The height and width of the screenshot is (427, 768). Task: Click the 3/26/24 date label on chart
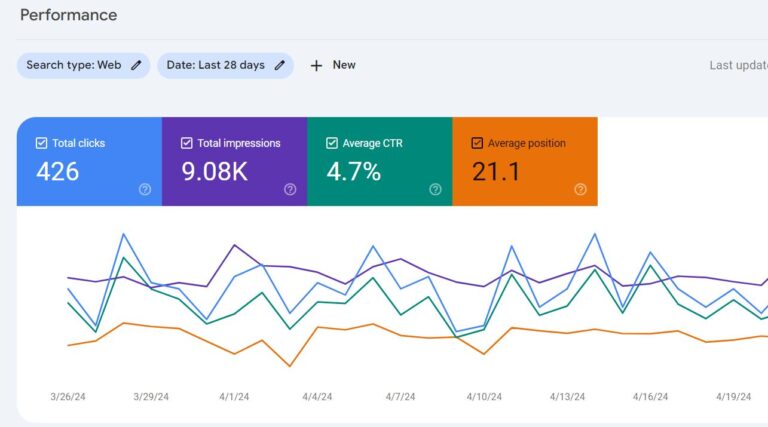tap(67, 397)
